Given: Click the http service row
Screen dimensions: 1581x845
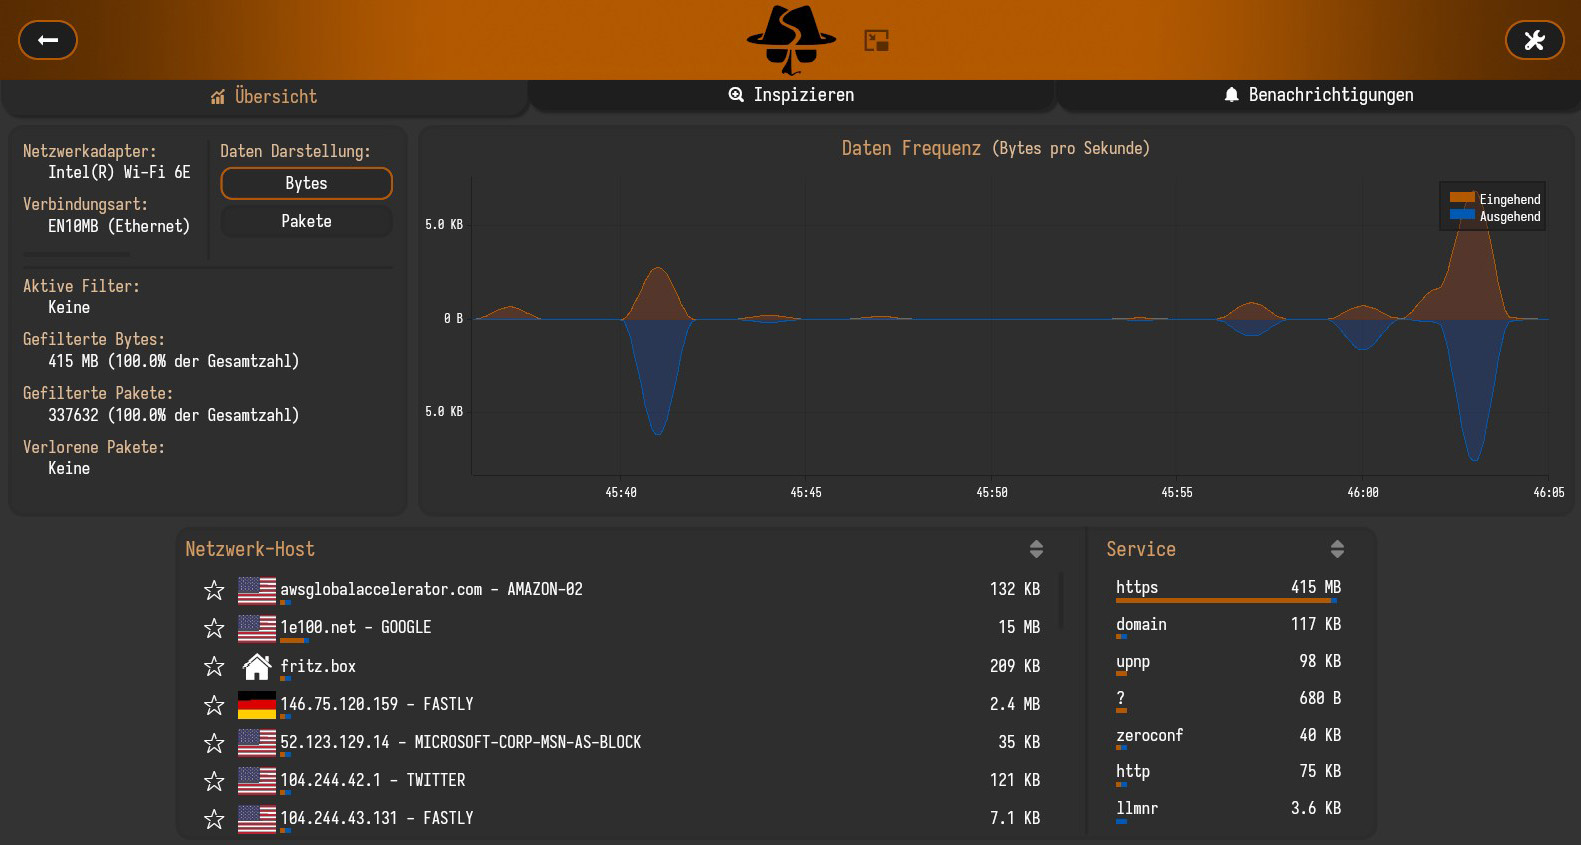Looking at the screenshot, I should coord(1228,773).
